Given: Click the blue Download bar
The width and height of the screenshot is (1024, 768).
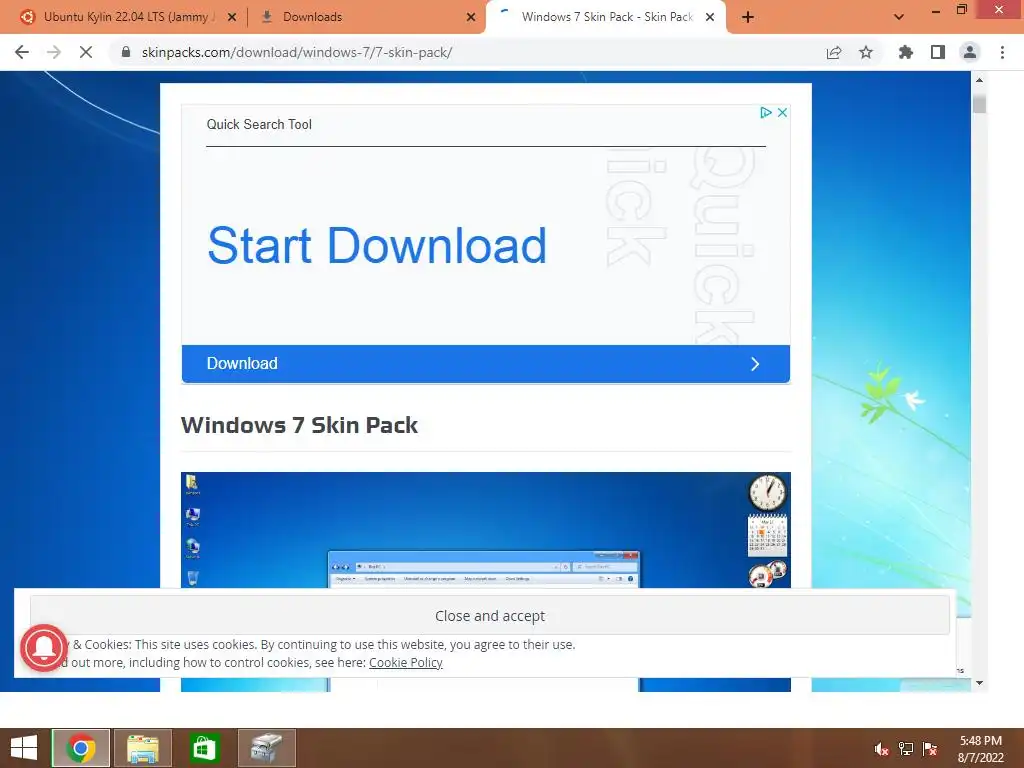Looking at the screenshot, I should [486, 364].
